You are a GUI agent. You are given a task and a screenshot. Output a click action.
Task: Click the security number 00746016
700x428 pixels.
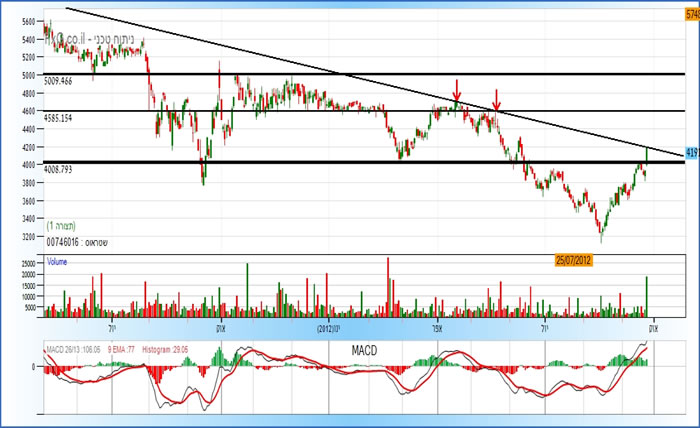pyautogui.click(x=62, y=241)
